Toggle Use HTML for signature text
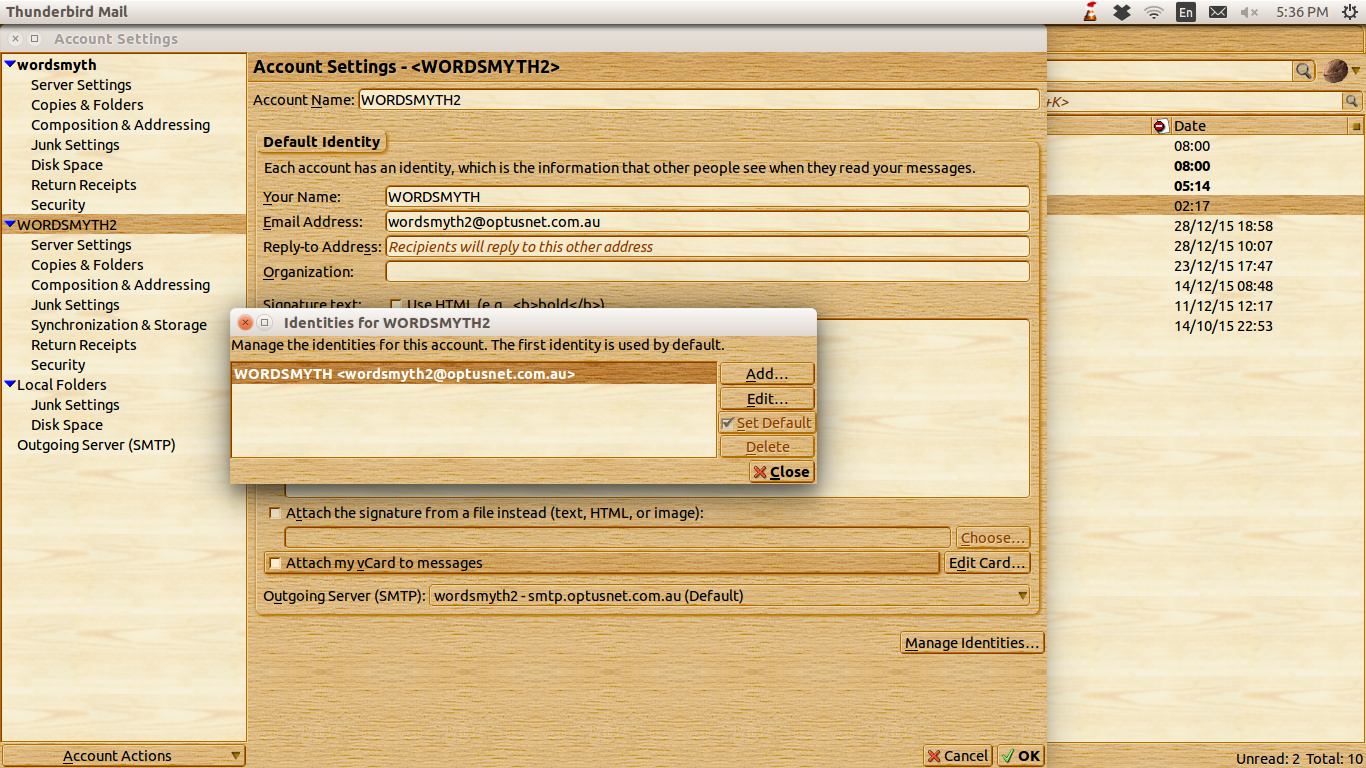The height and width of the screenshot is (768, 1366). coord(396,304)
